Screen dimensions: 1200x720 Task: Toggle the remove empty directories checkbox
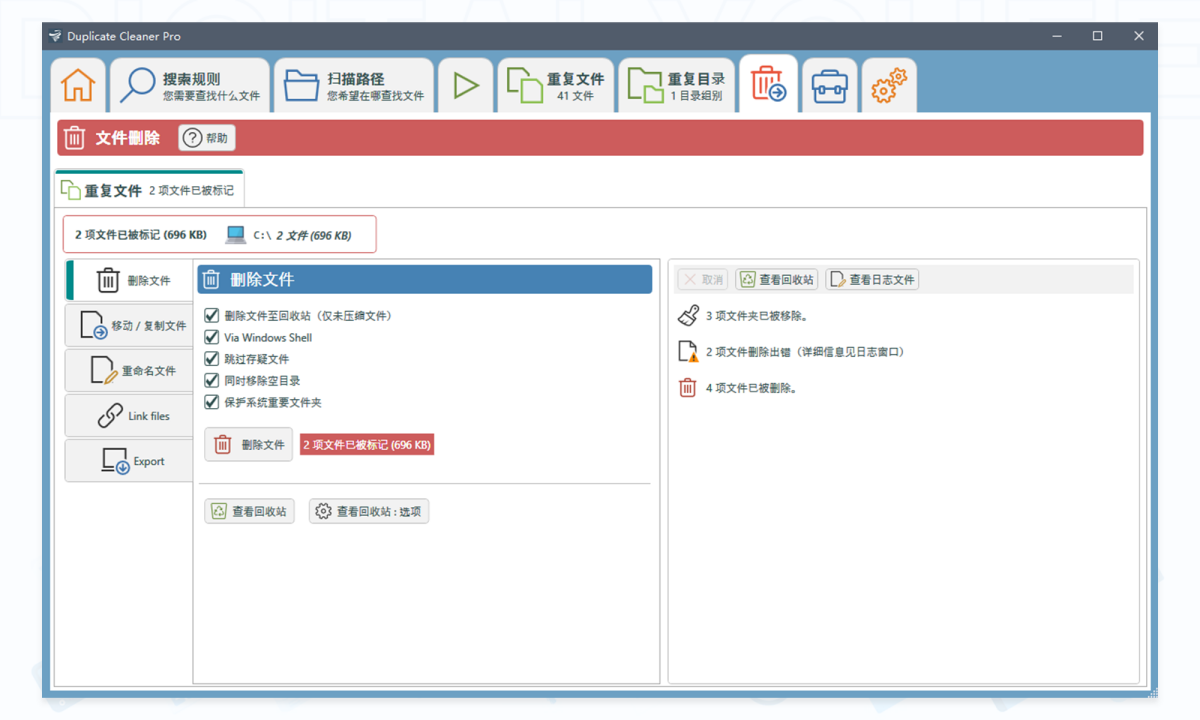212,381
